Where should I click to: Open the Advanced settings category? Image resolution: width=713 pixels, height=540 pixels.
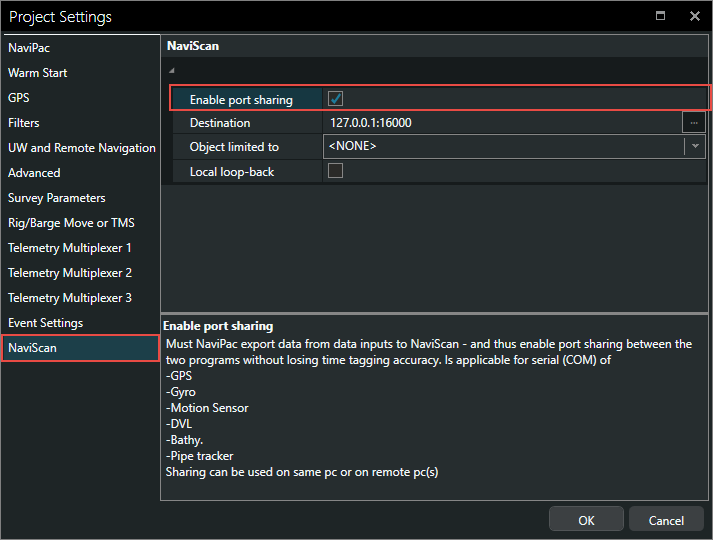tap(34, 173)
